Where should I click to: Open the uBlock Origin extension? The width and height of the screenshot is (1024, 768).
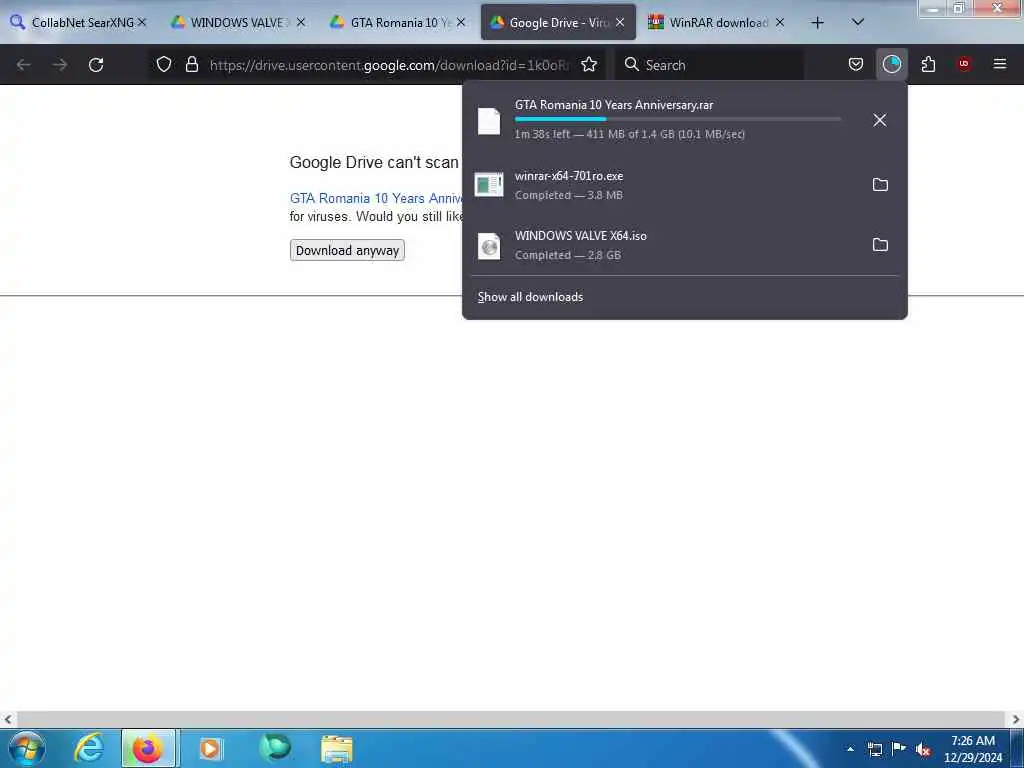tap(964, 64)
